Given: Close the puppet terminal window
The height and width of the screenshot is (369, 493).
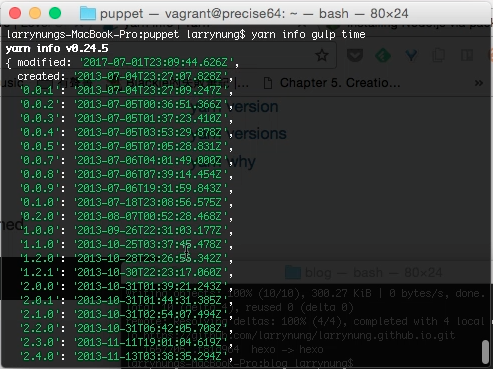Looking at the screenshot, I should 15,13.
